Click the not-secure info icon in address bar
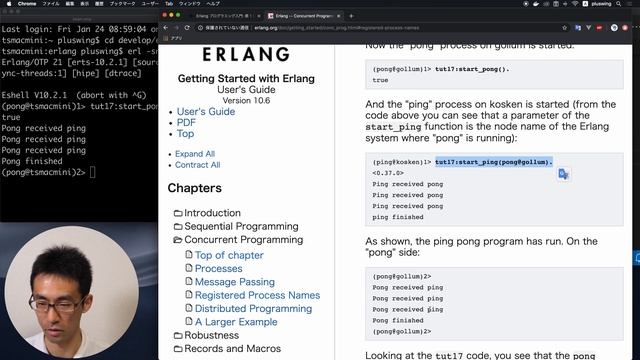 point(200,28)
